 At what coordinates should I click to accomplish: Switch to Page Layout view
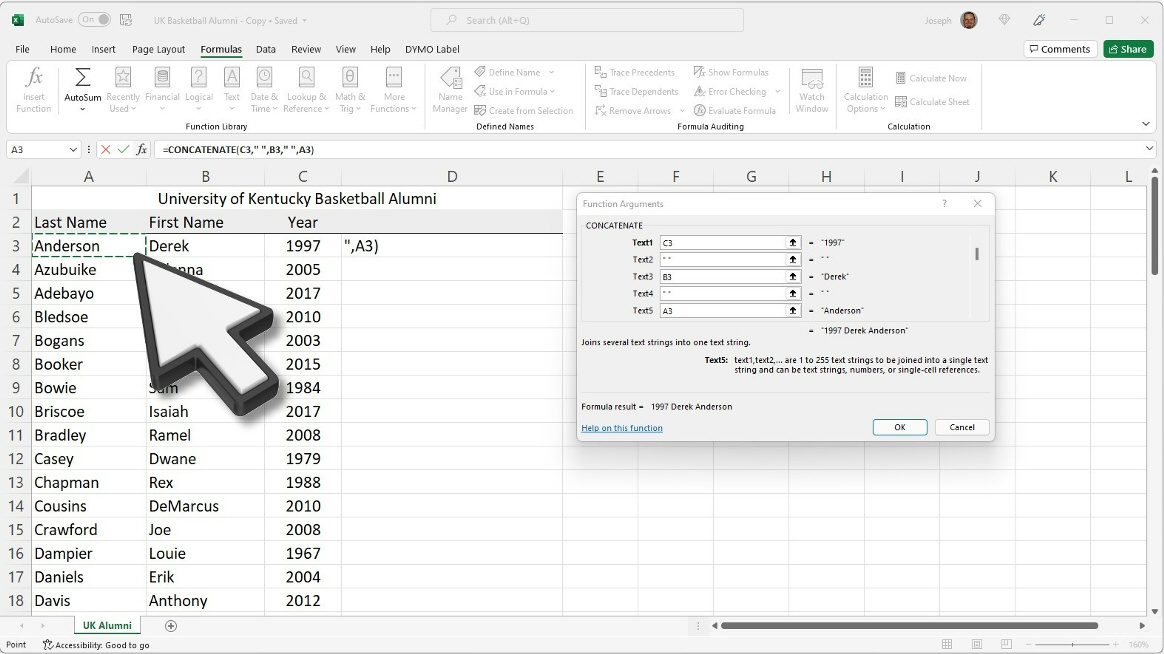977,644
